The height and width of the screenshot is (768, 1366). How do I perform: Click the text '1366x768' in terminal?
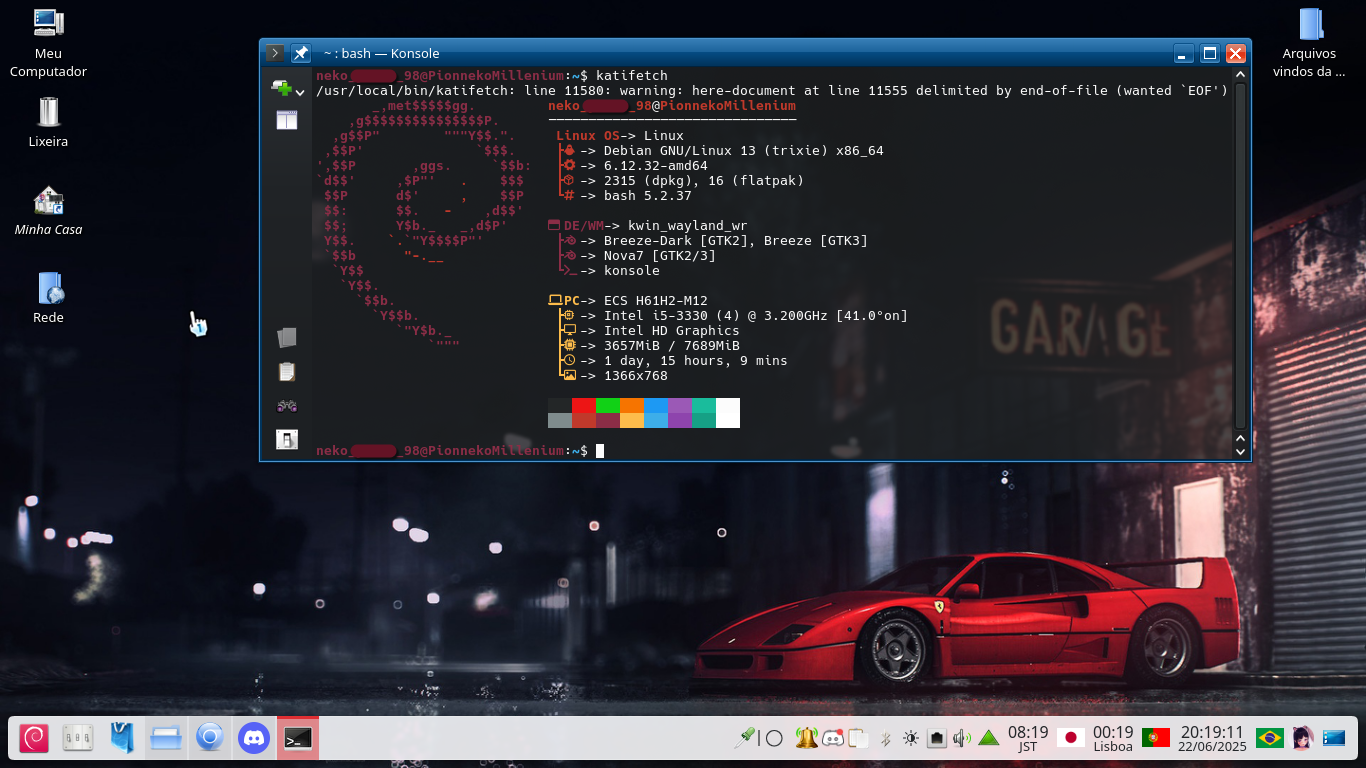point(636,375)
